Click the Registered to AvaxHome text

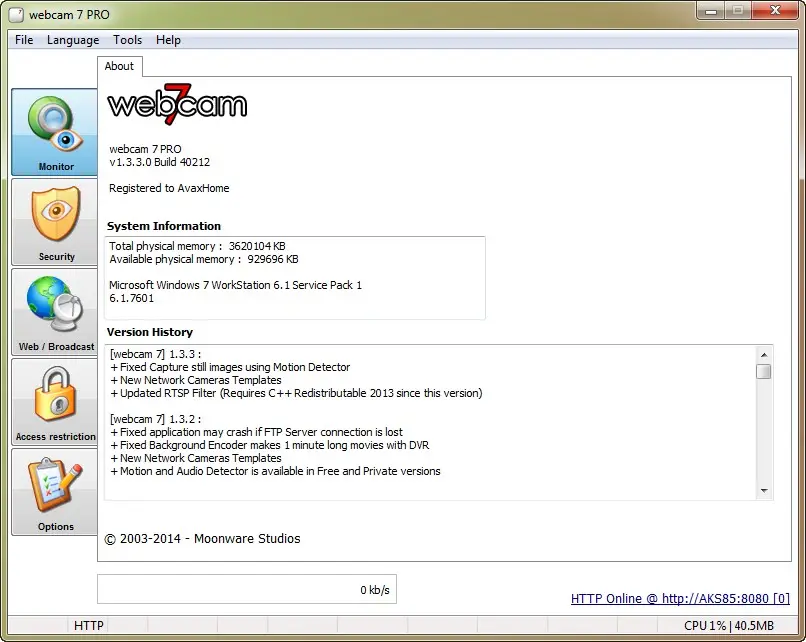coord(169,188)
